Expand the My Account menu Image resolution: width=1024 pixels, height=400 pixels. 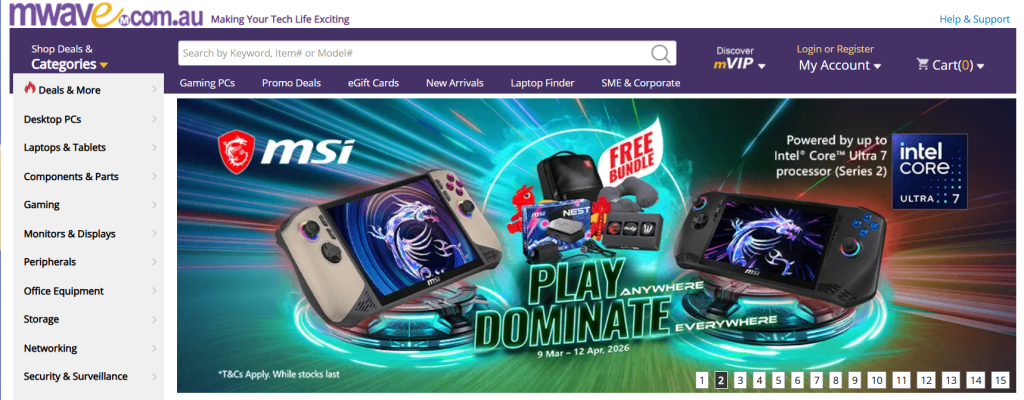pos(840,65)
